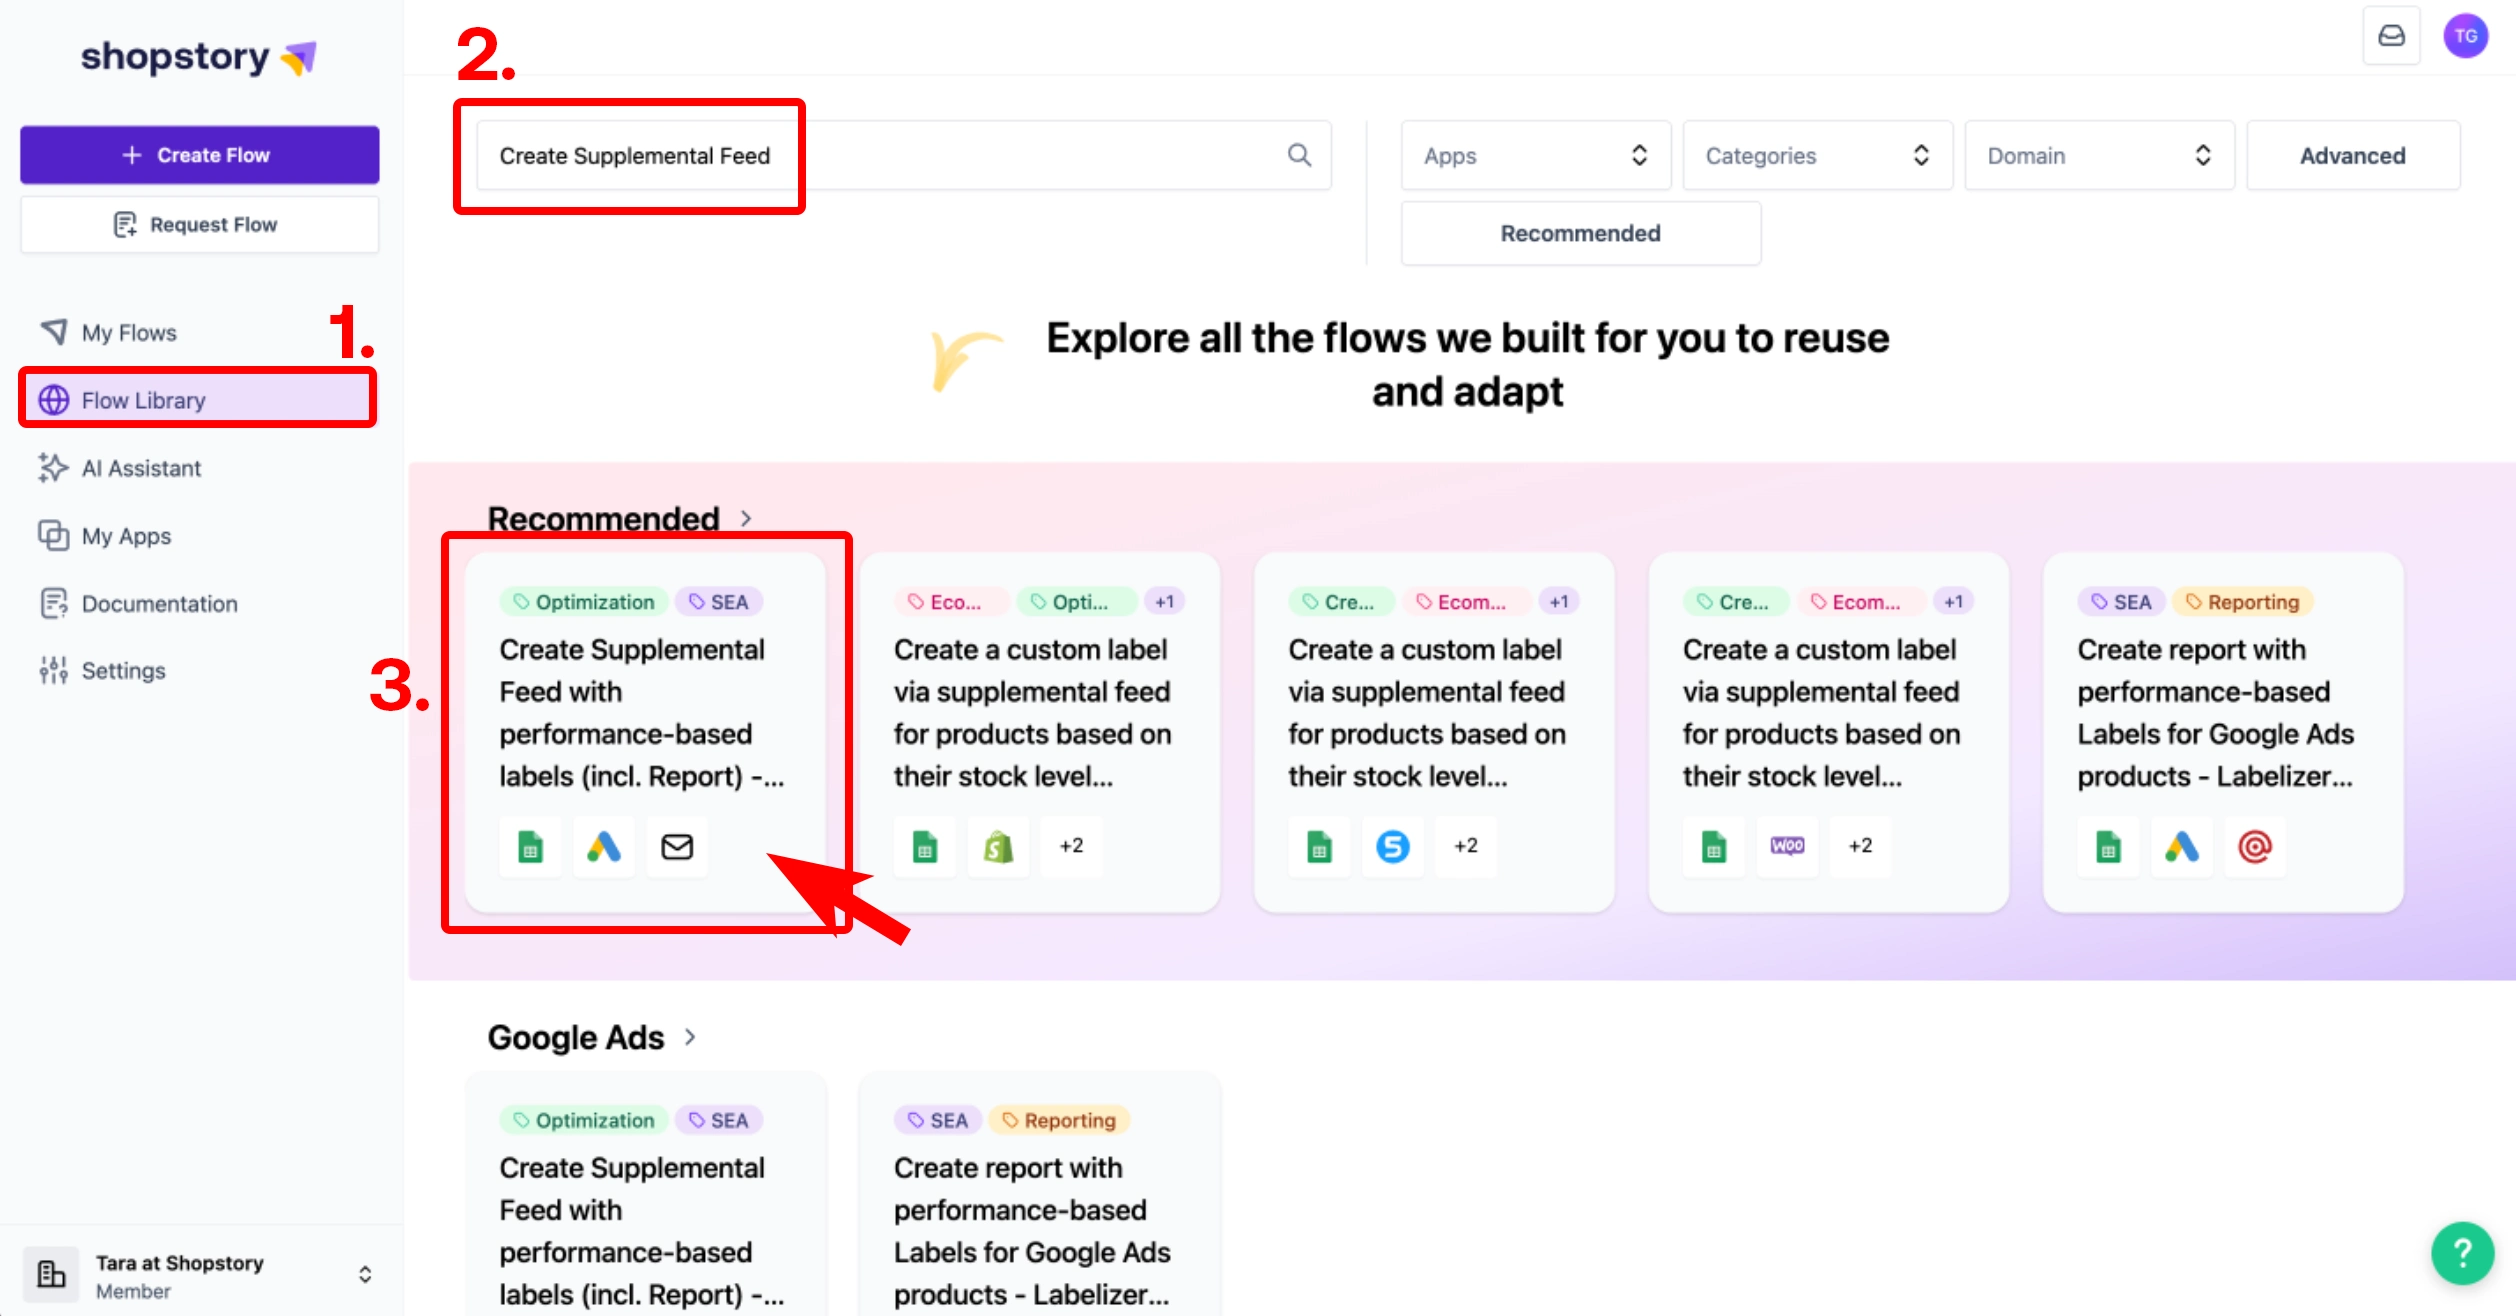Click Optimization tag in Google Ads section

pyautogui.click(x=584, y=1120)
